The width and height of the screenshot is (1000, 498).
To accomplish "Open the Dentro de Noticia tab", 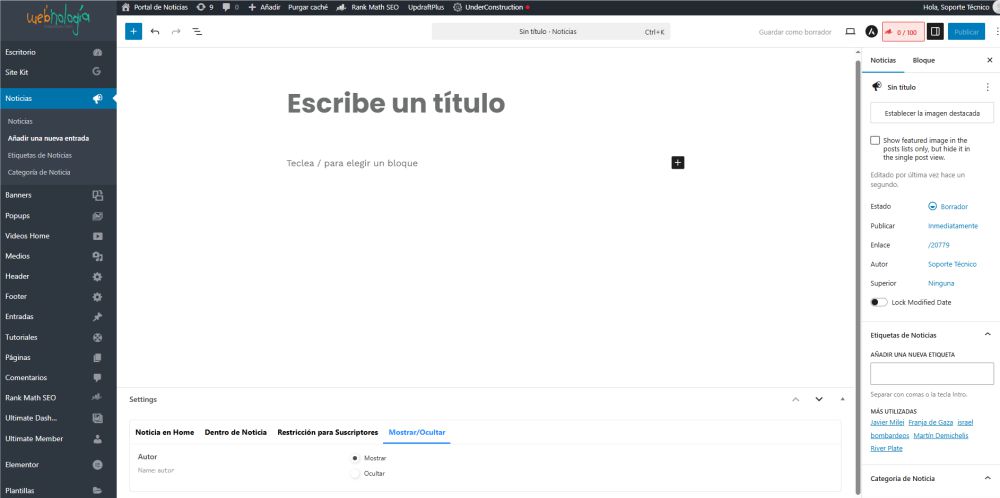I will (235, 432).
